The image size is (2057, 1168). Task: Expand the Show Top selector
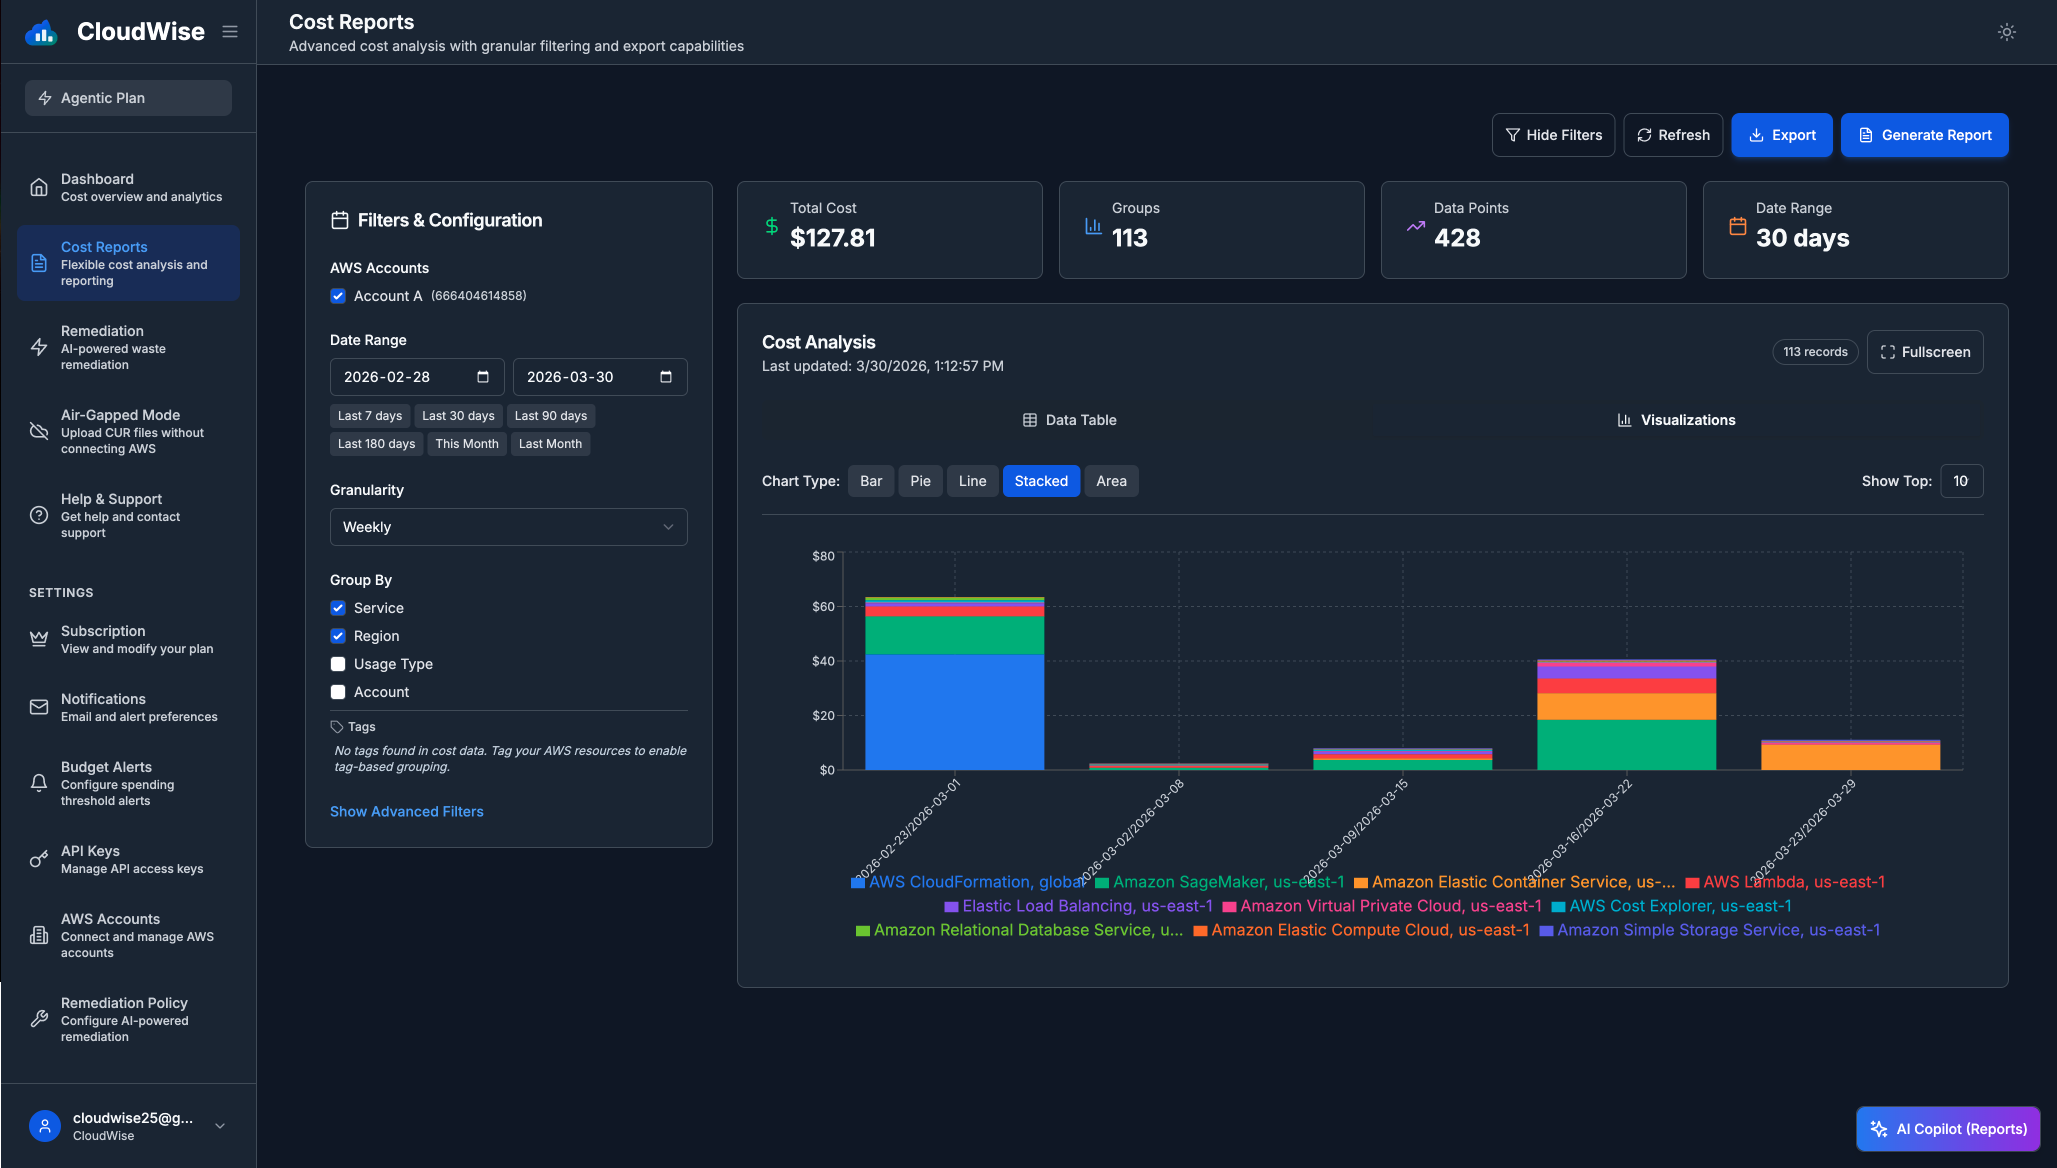(x=1962, y=480)
